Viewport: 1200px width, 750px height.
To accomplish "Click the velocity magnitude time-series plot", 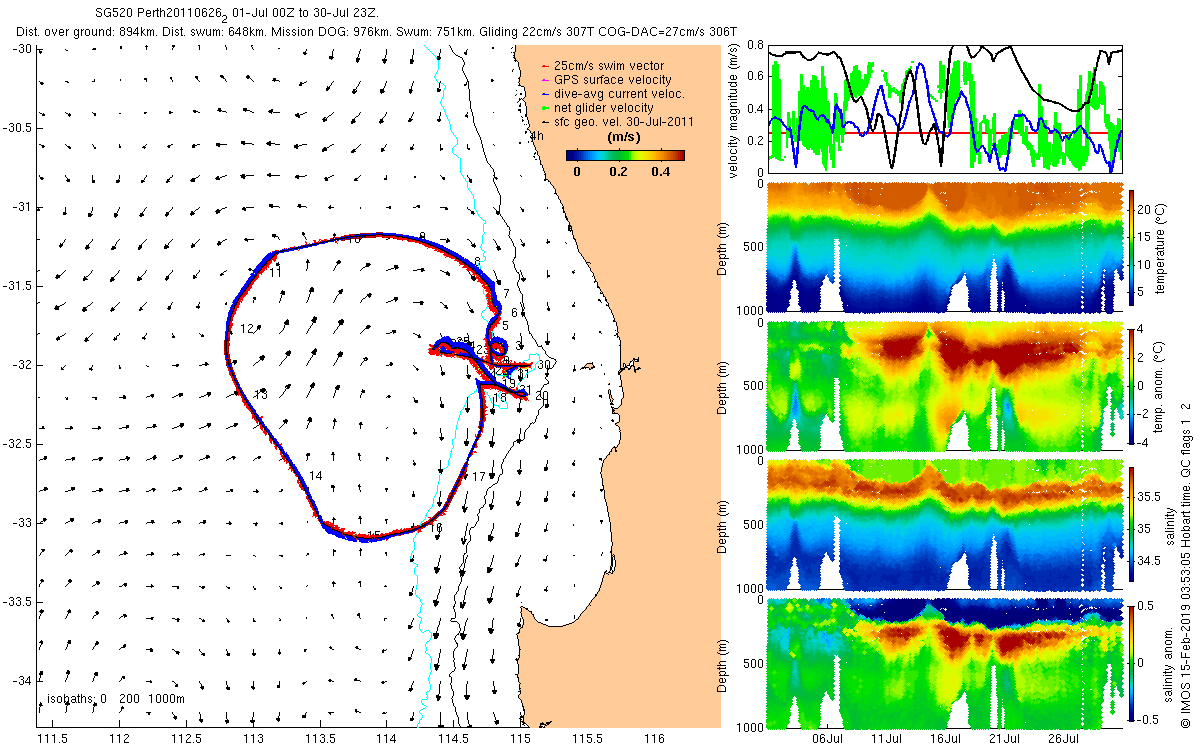I will 945,109.
